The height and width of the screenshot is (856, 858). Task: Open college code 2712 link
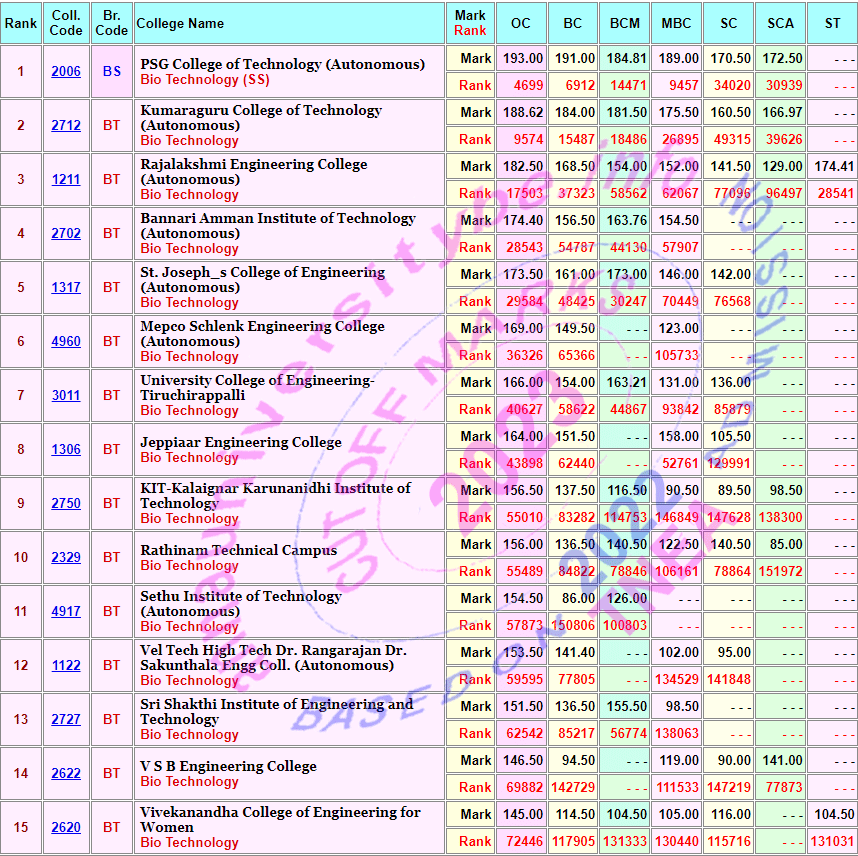click(66, 126)
